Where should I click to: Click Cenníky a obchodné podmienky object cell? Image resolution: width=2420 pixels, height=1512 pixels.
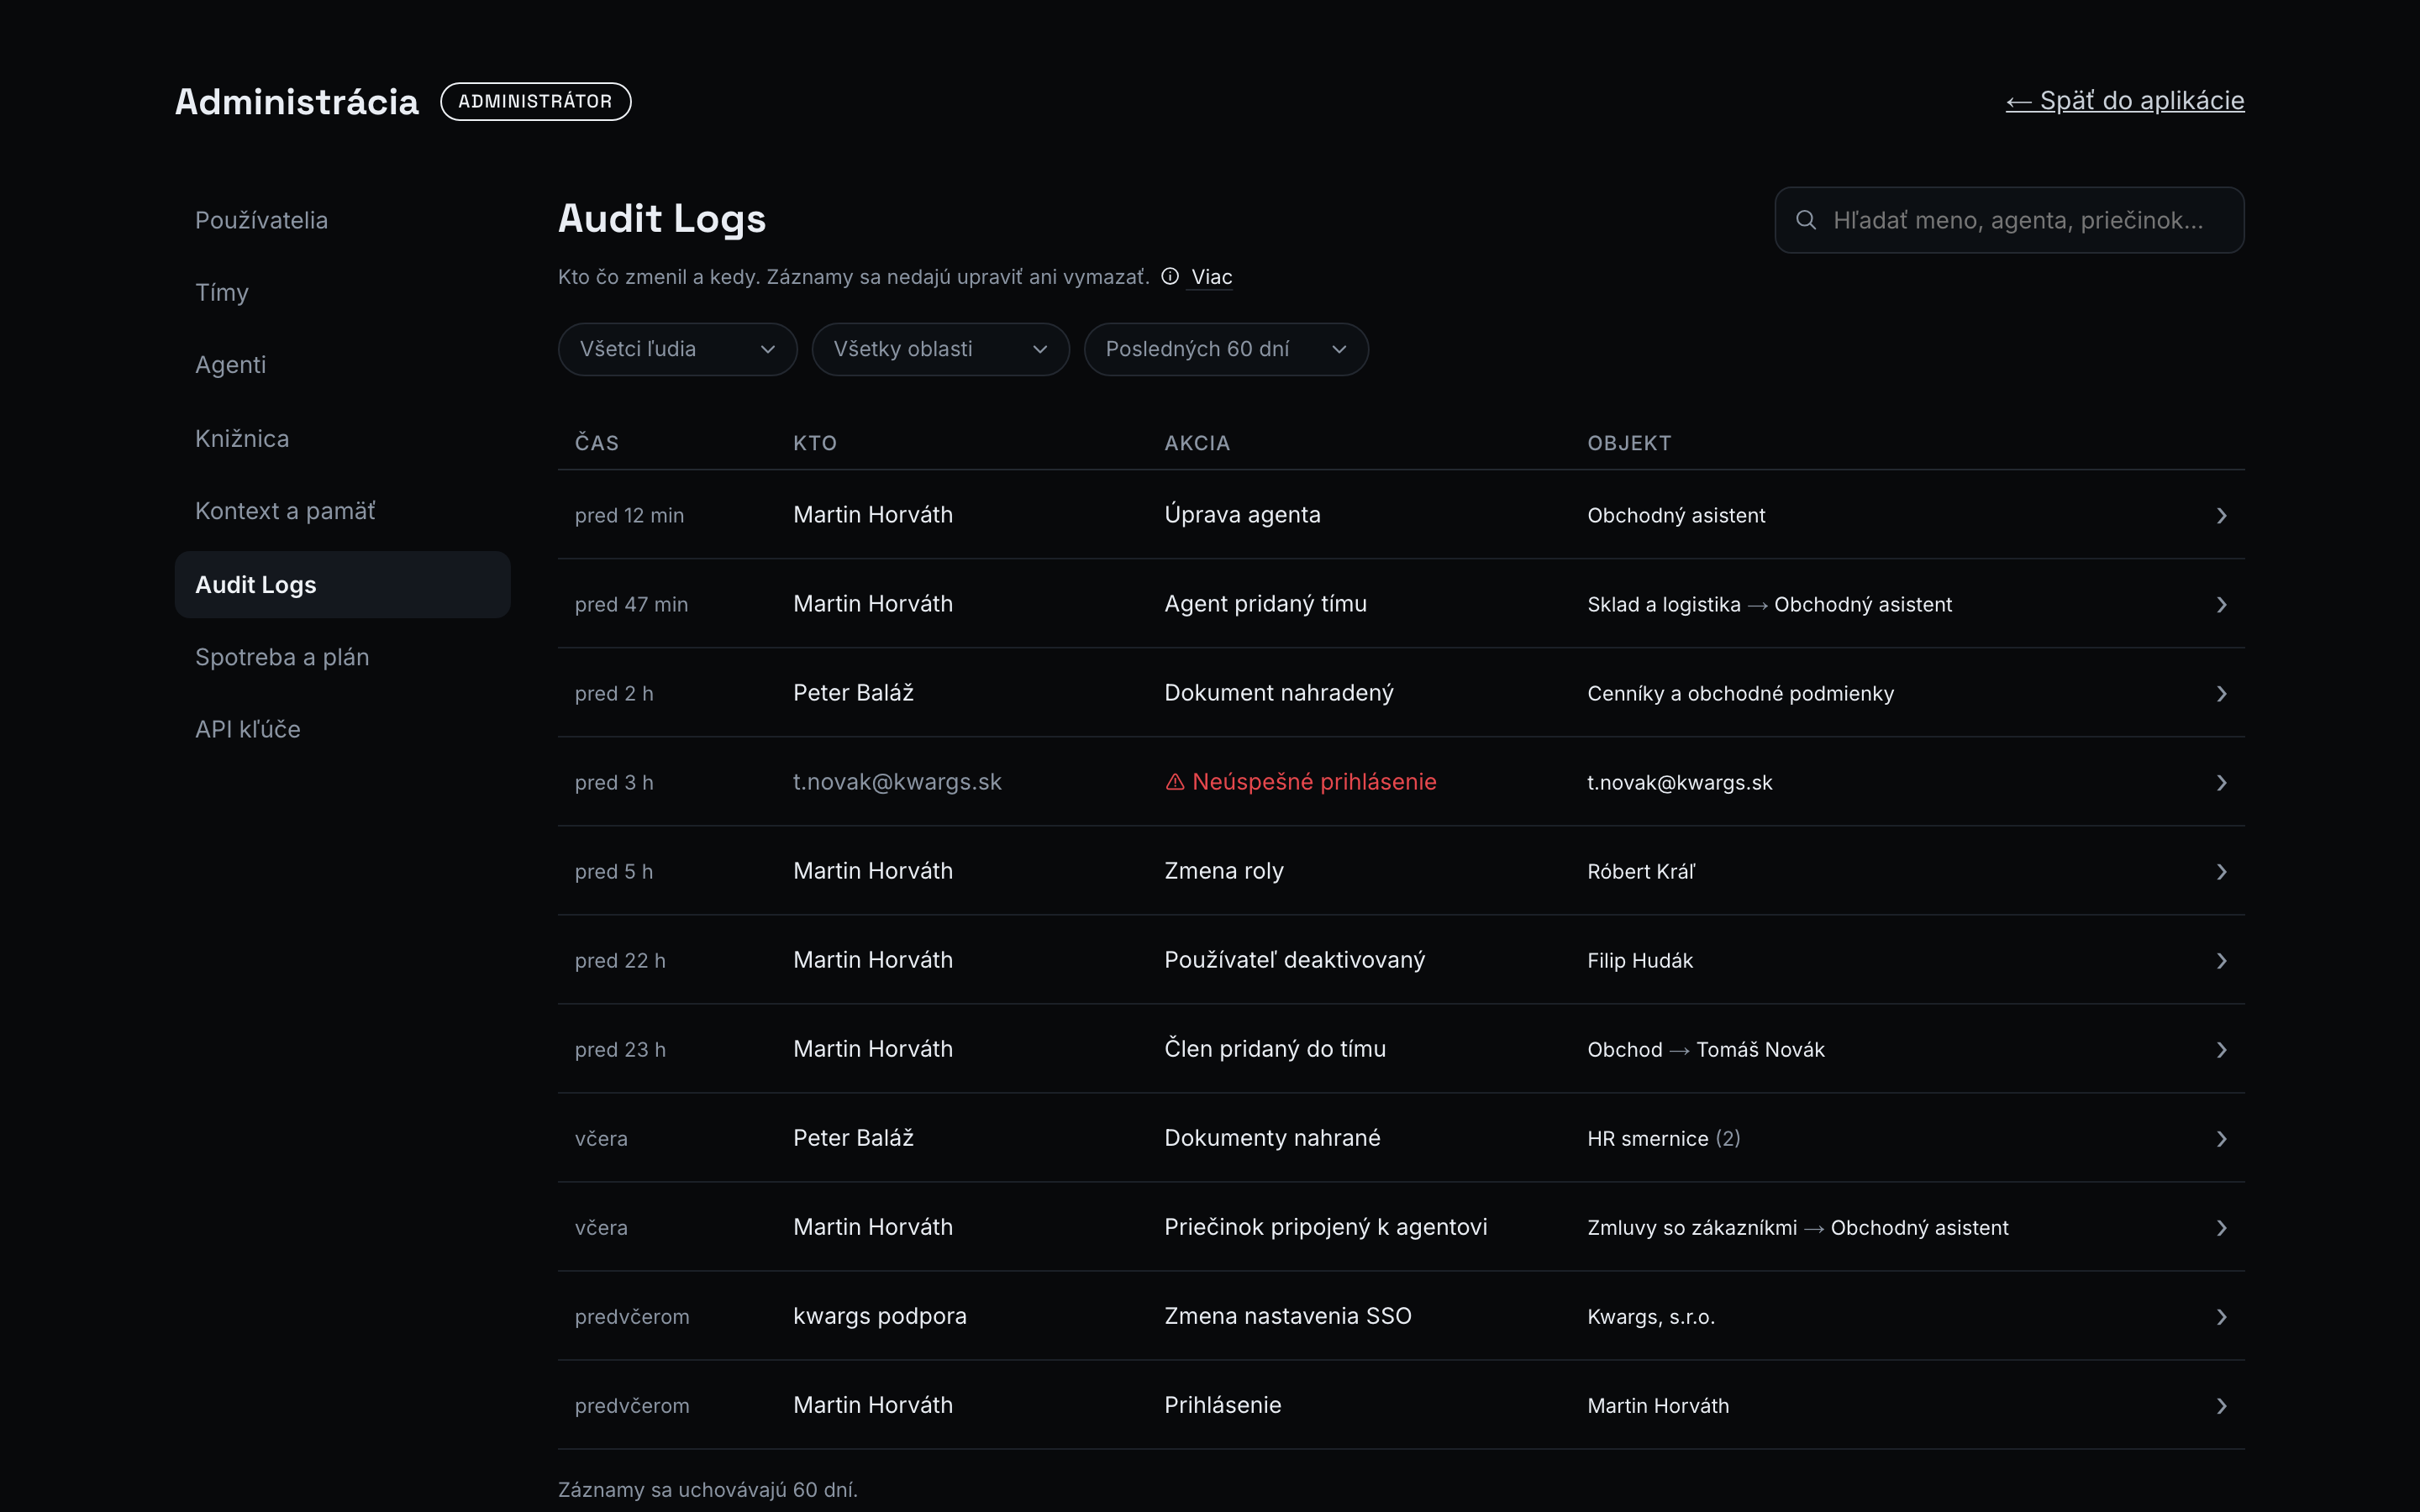1740,694
